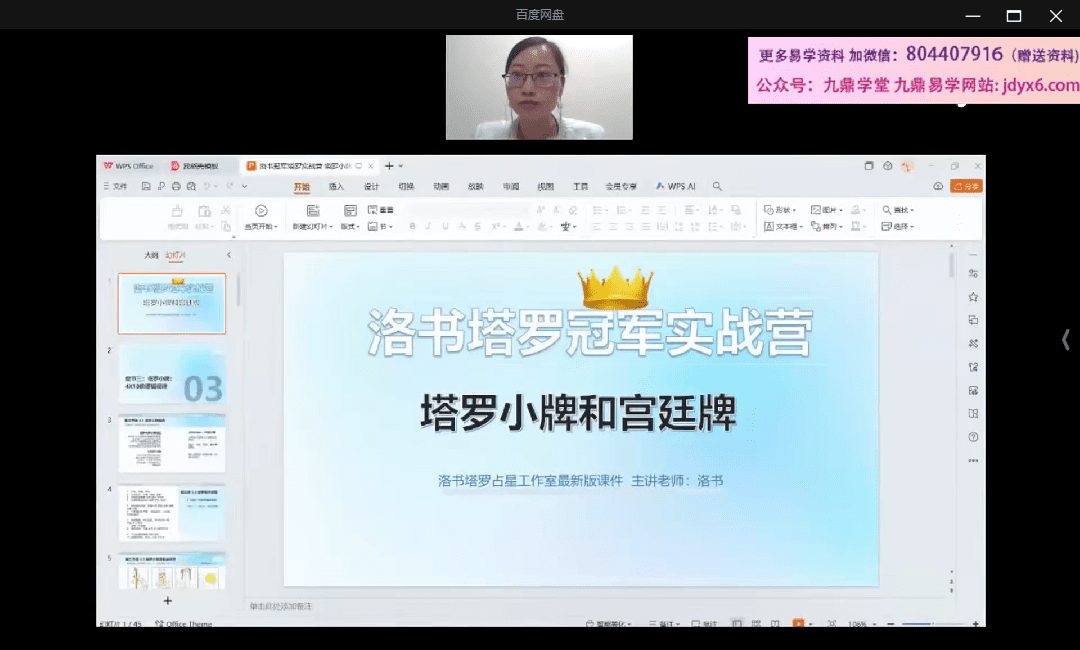1080x650 pixels.
Task: Open the three-dot more options in right sidebar
Action: tap(973, 460)
